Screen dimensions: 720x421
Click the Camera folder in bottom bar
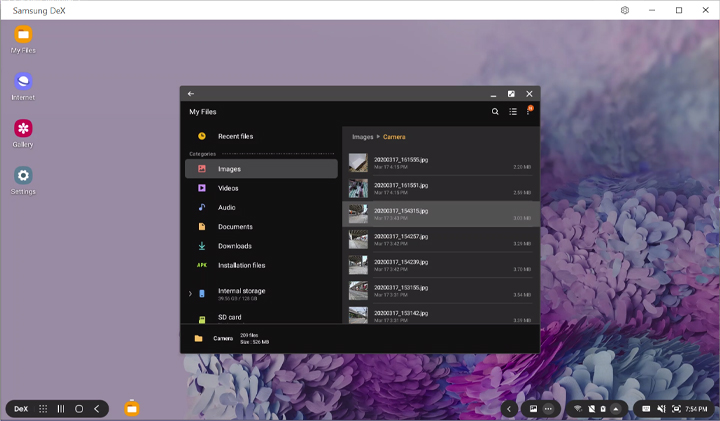coord(223,338)
